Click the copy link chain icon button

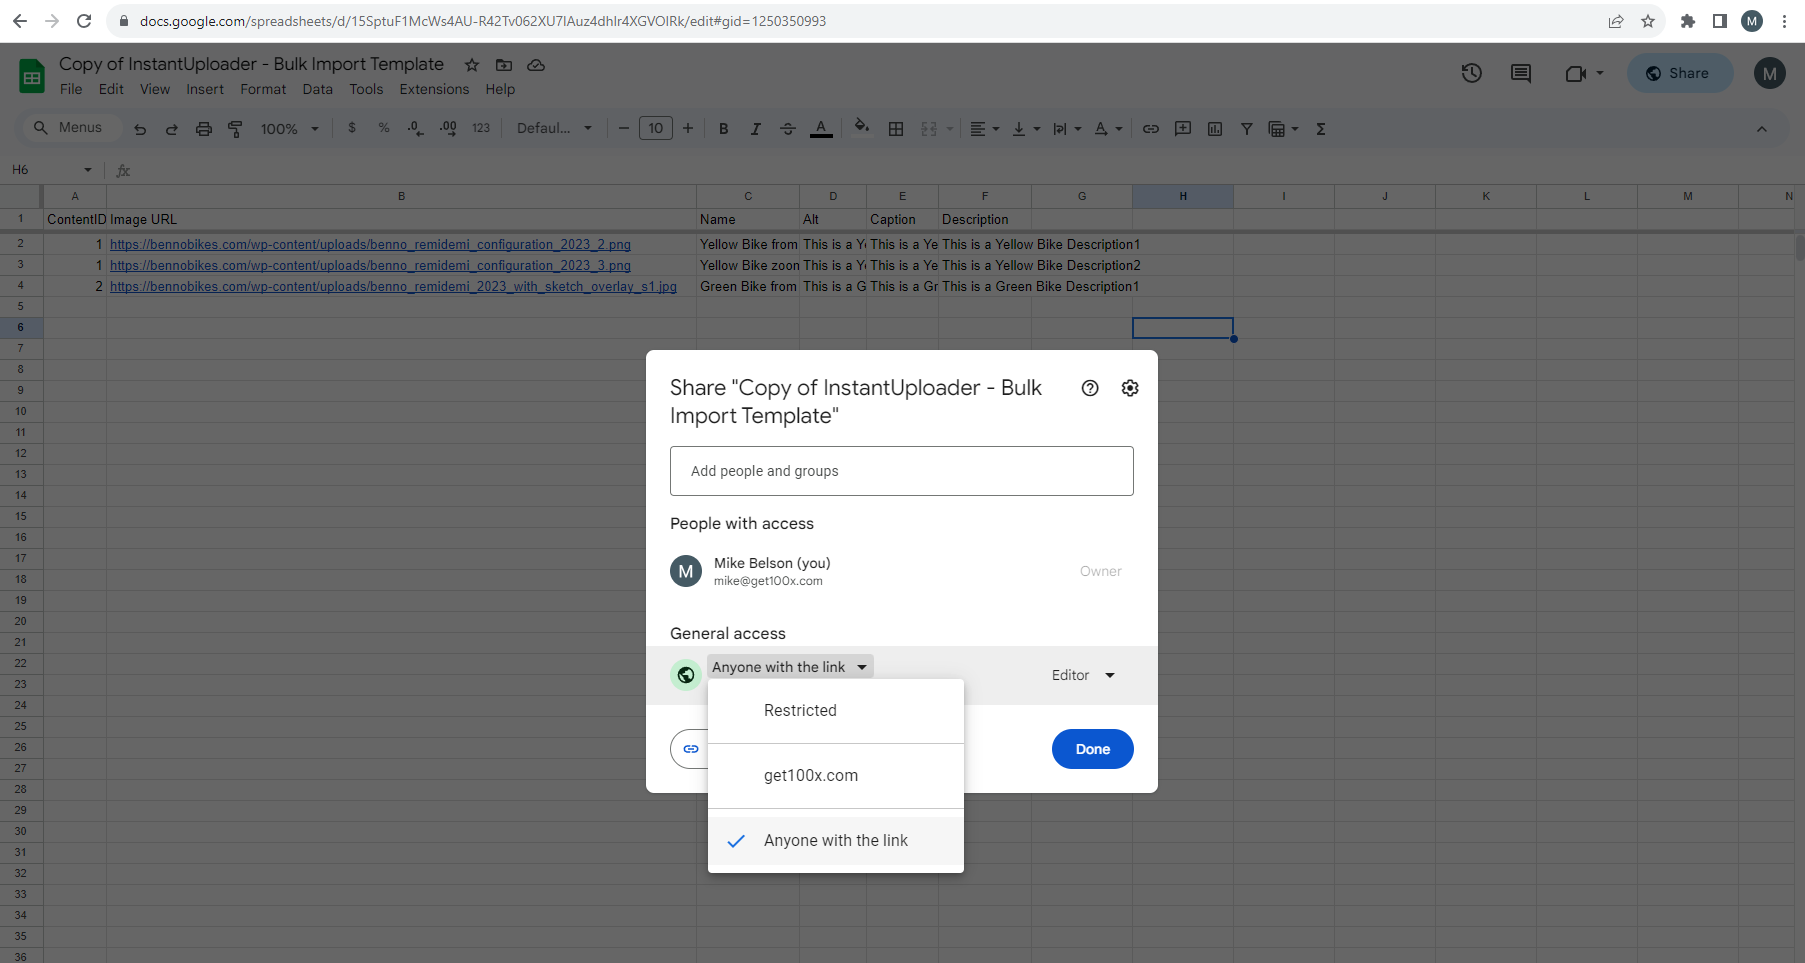point(690,749)
